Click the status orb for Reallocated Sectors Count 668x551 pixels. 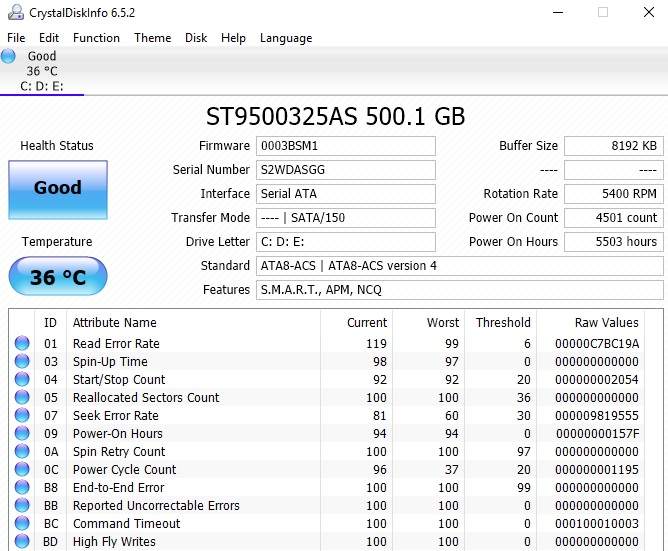[x=22, y=398]
